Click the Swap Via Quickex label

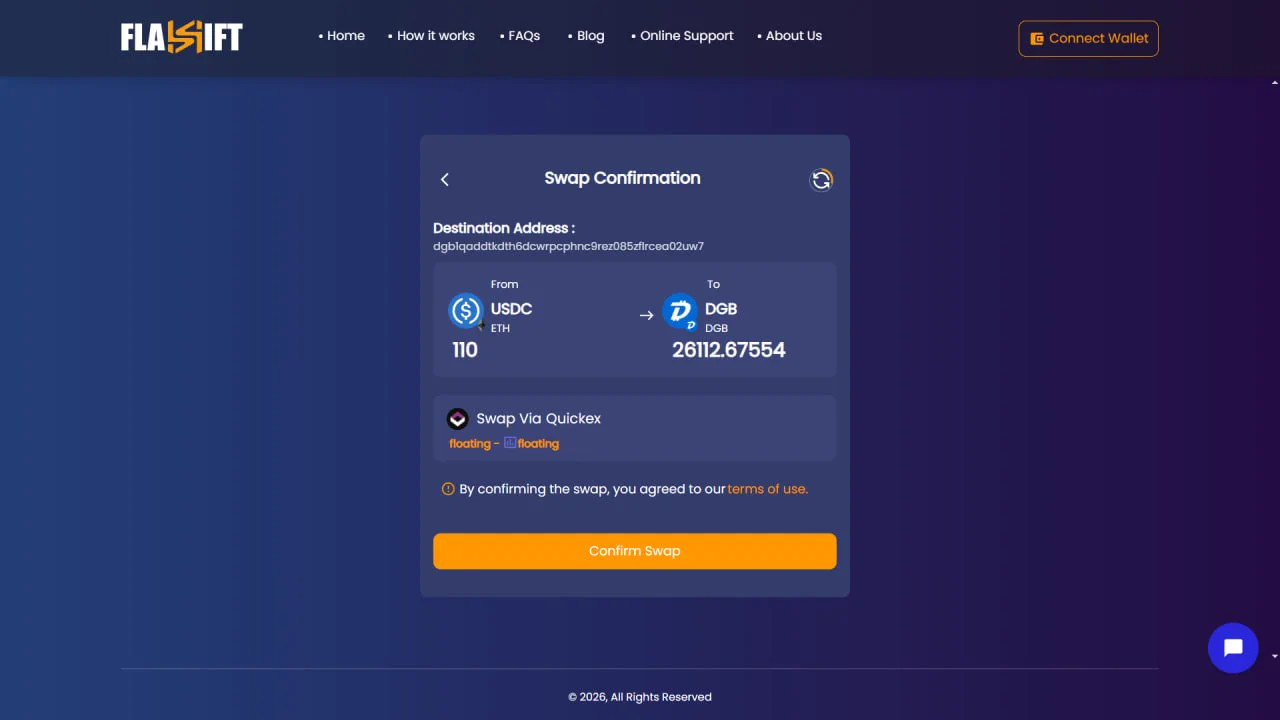[539, 419]
